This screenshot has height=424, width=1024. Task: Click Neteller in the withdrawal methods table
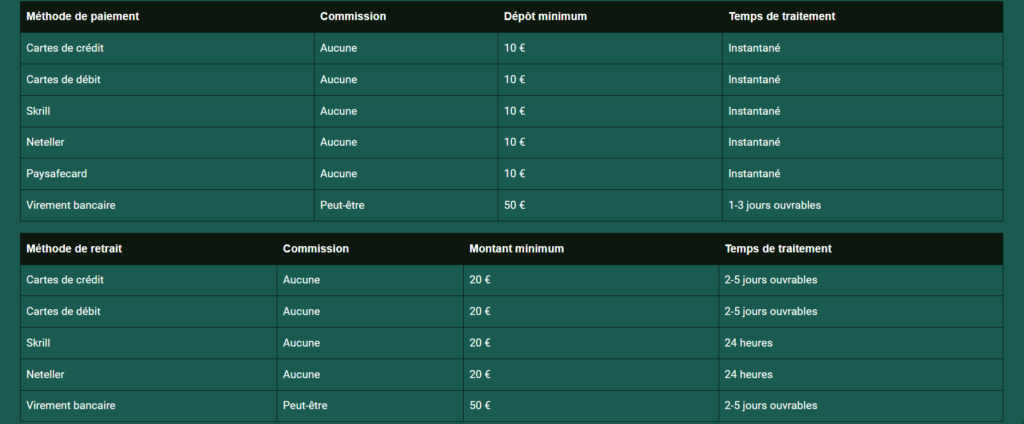46,375
